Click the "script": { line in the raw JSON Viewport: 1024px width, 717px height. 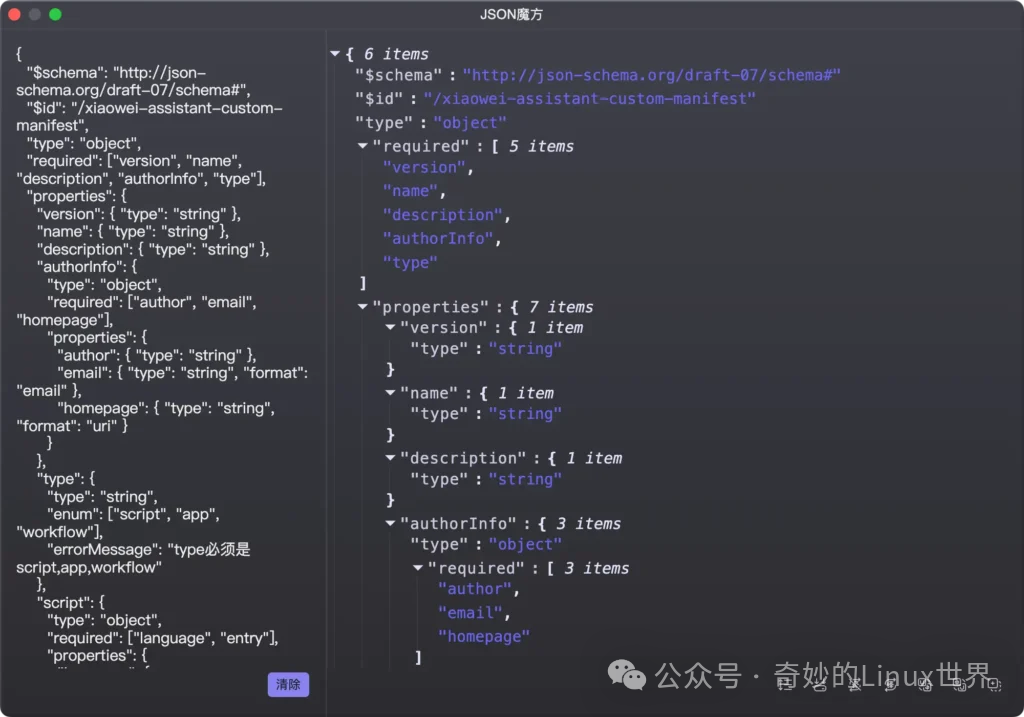(71, 602)
